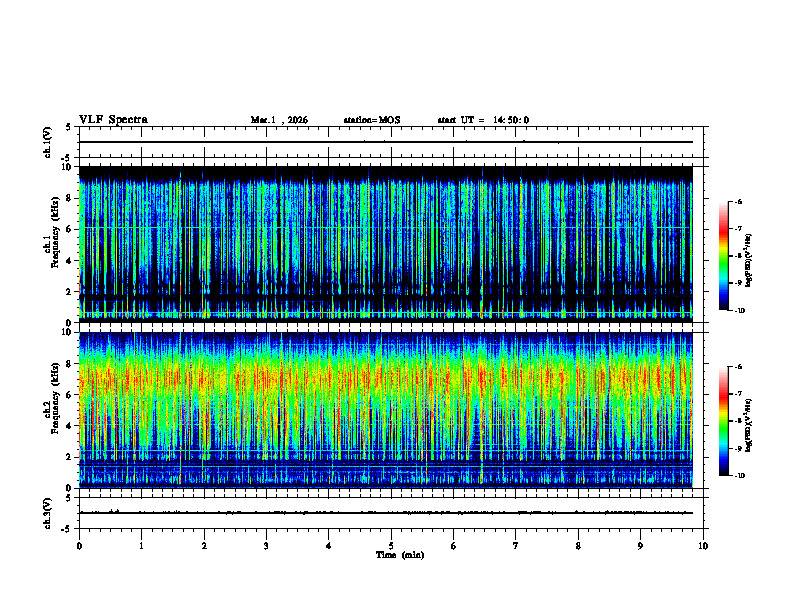
Task: Click the "2" kHz tick of ch.1
Action: coord(70,291)
